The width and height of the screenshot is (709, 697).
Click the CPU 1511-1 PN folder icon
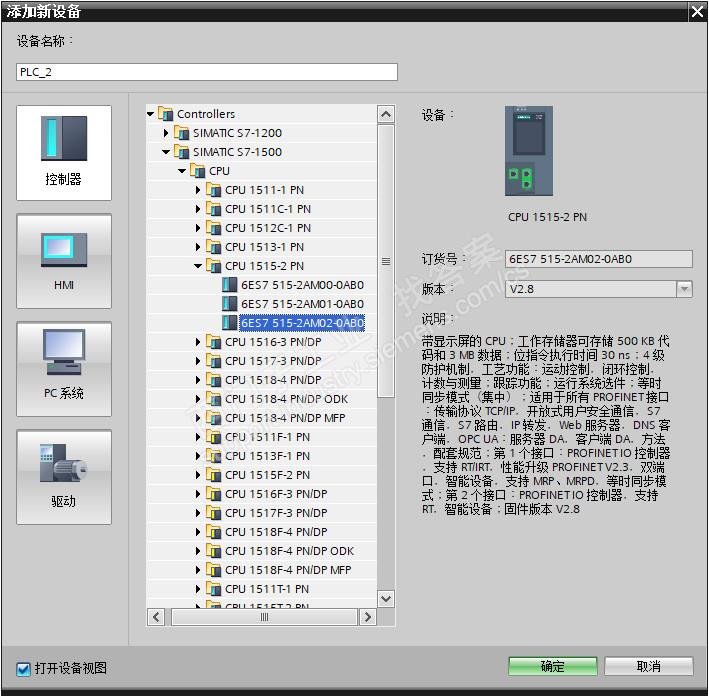point(213,190)
